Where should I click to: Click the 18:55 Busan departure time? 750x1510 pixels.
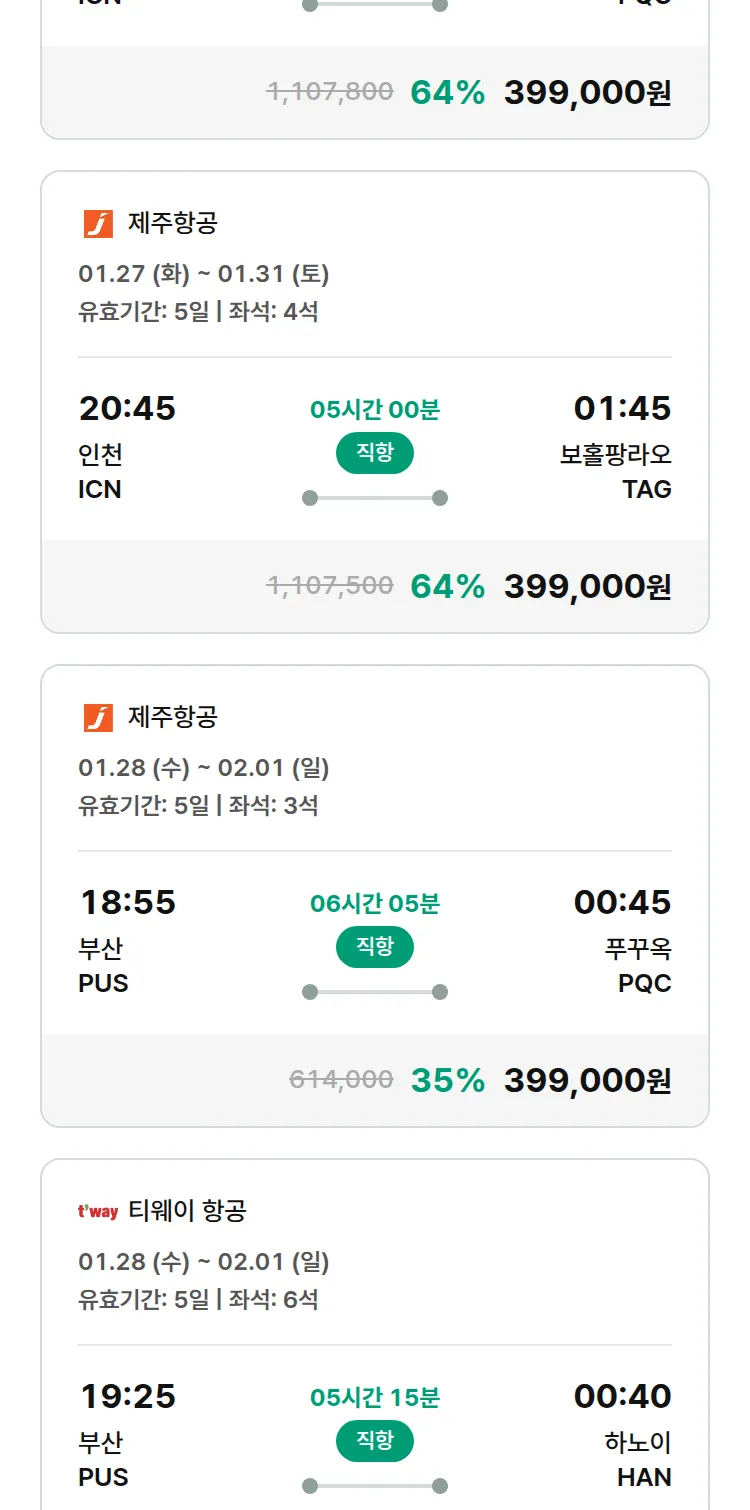pos(127,902)
